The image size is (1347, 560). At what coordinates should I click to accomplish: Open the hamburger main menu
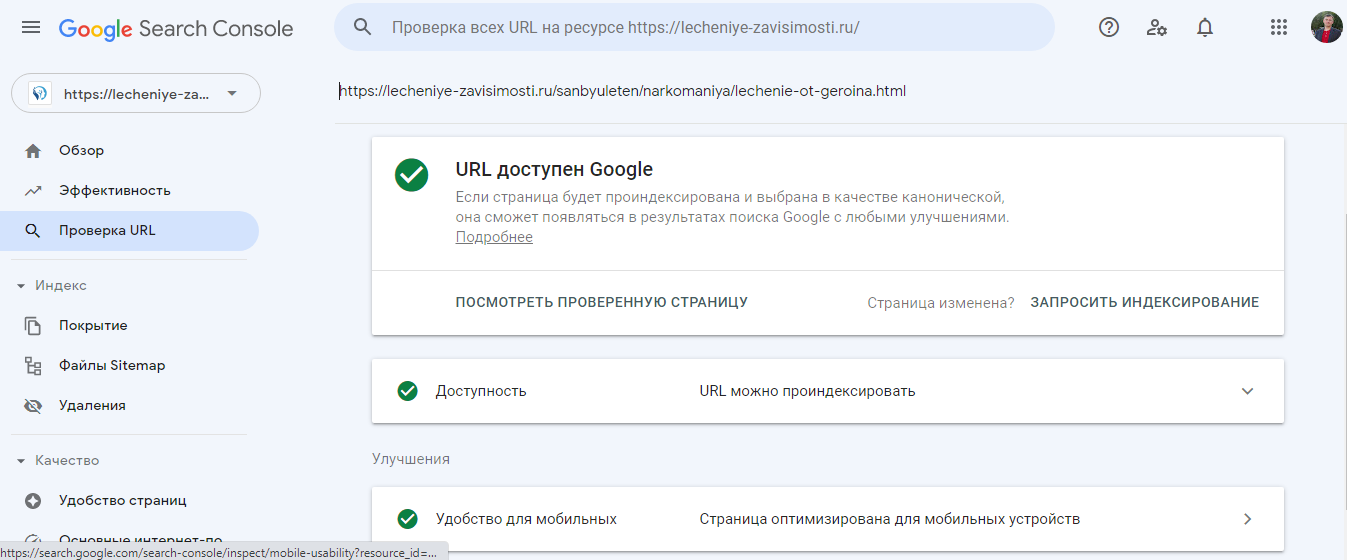pos(31,27)
